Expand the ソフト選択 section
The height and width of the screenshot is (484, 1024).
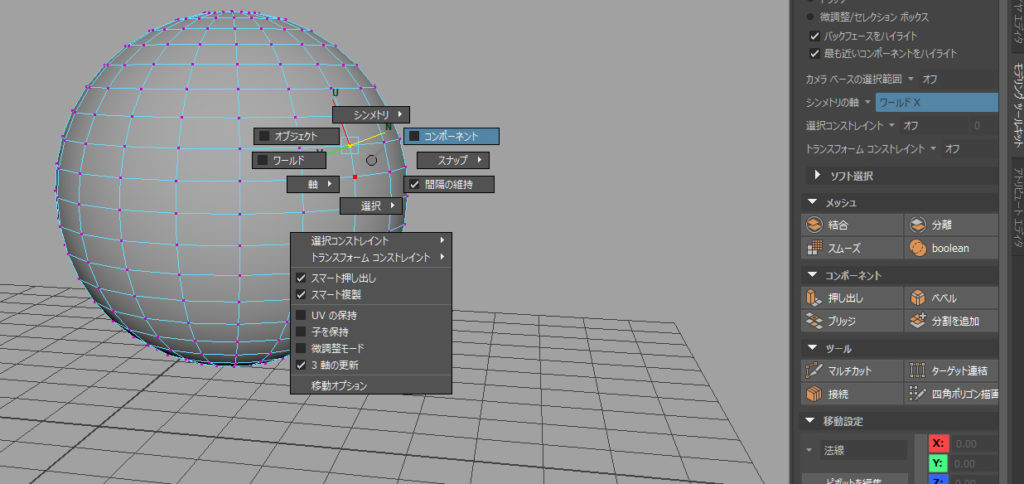(x=818, y=175)
